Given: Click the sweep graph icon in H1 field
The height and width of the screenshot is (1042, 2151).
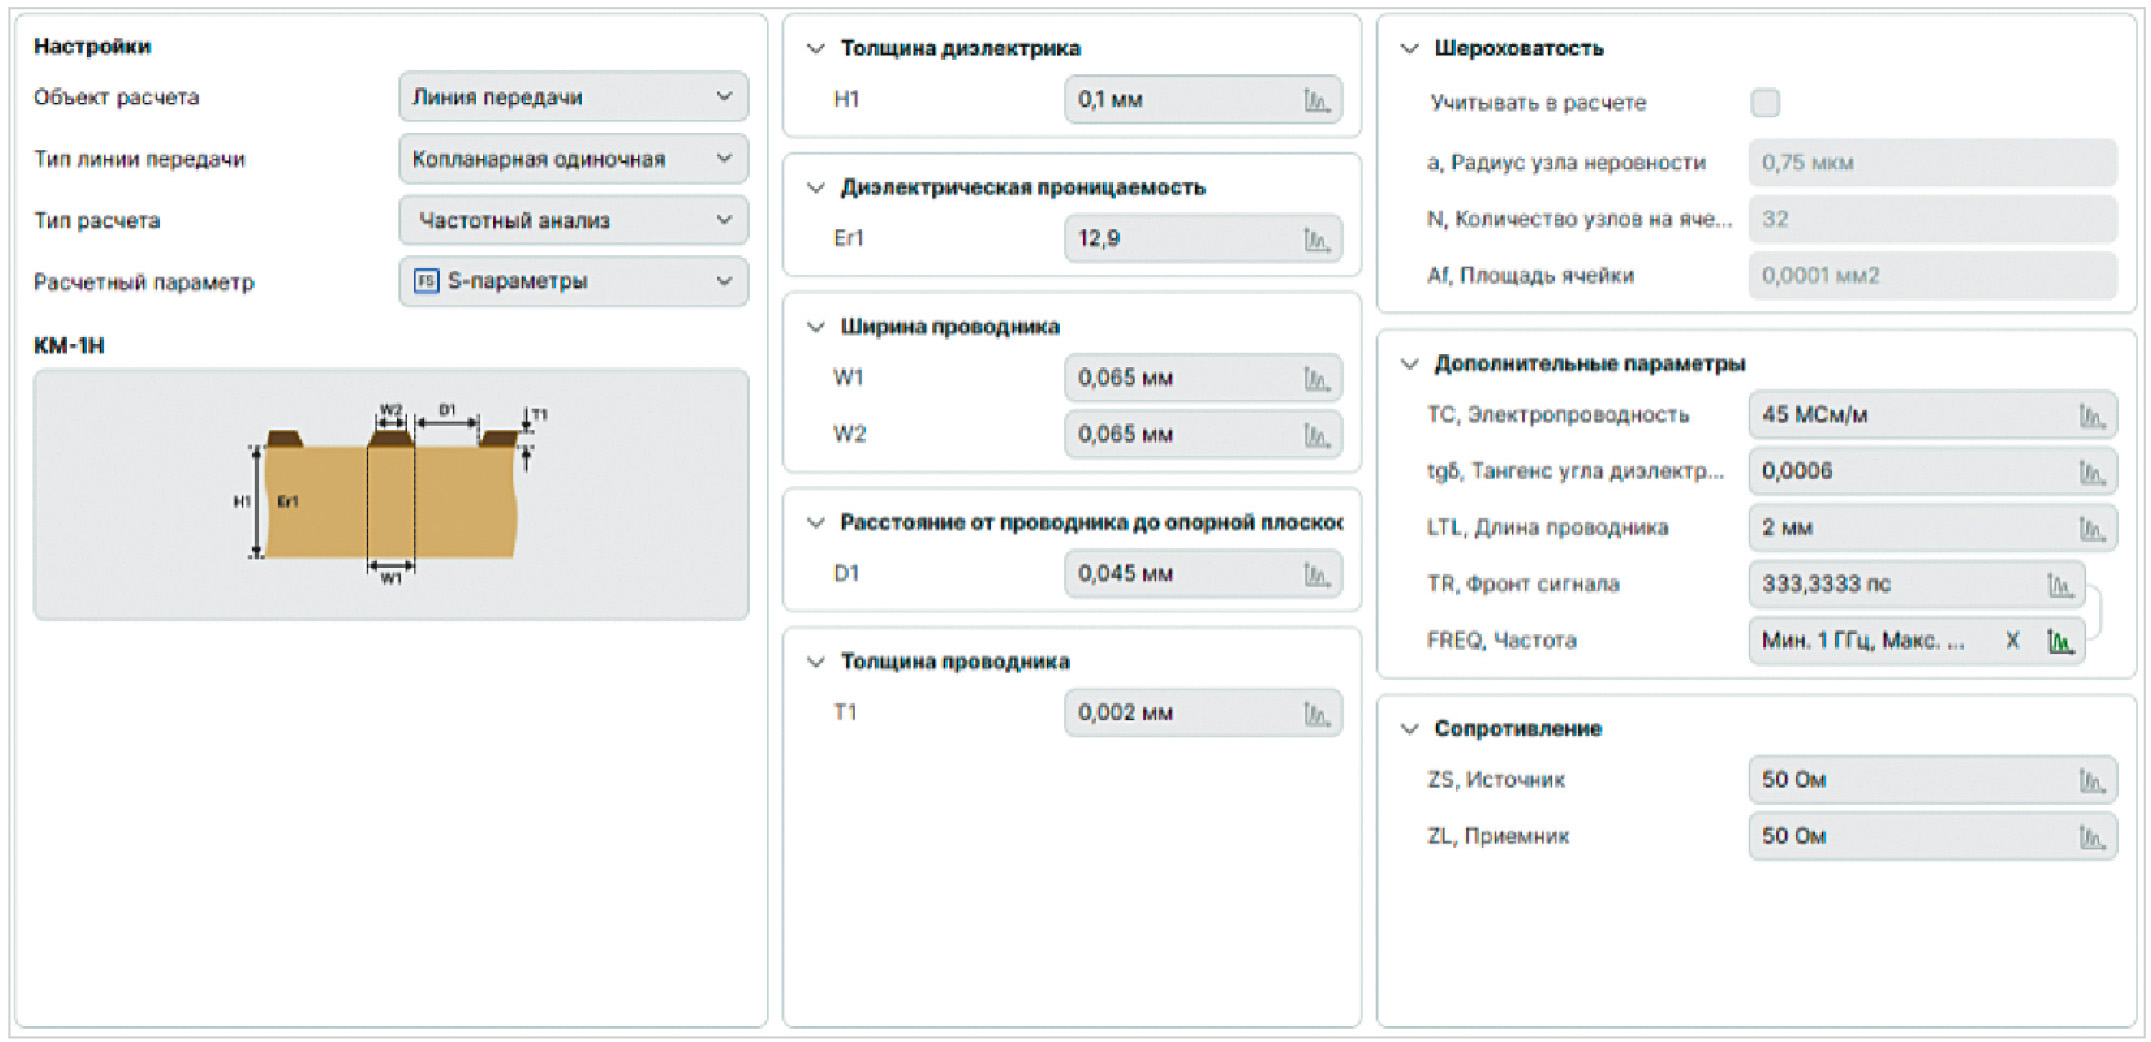Looking at the screenshot, I should tap(1316, 100).
